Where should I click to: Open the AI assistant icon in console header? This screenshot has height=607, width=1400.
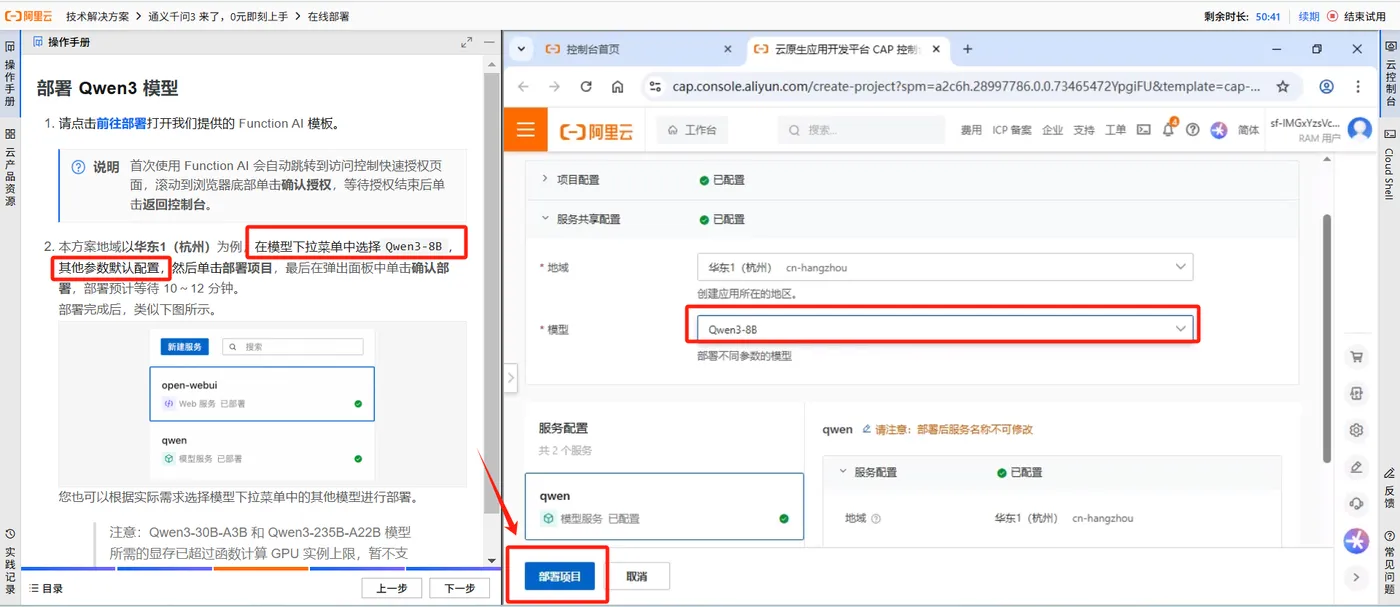pyautogui.click(x=1218, y=130)
